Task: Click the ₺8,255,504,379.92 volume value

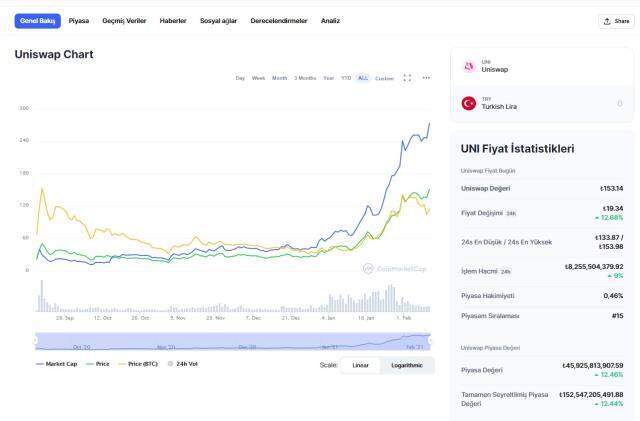Action: pyautogui.click(x=594, y=267)
